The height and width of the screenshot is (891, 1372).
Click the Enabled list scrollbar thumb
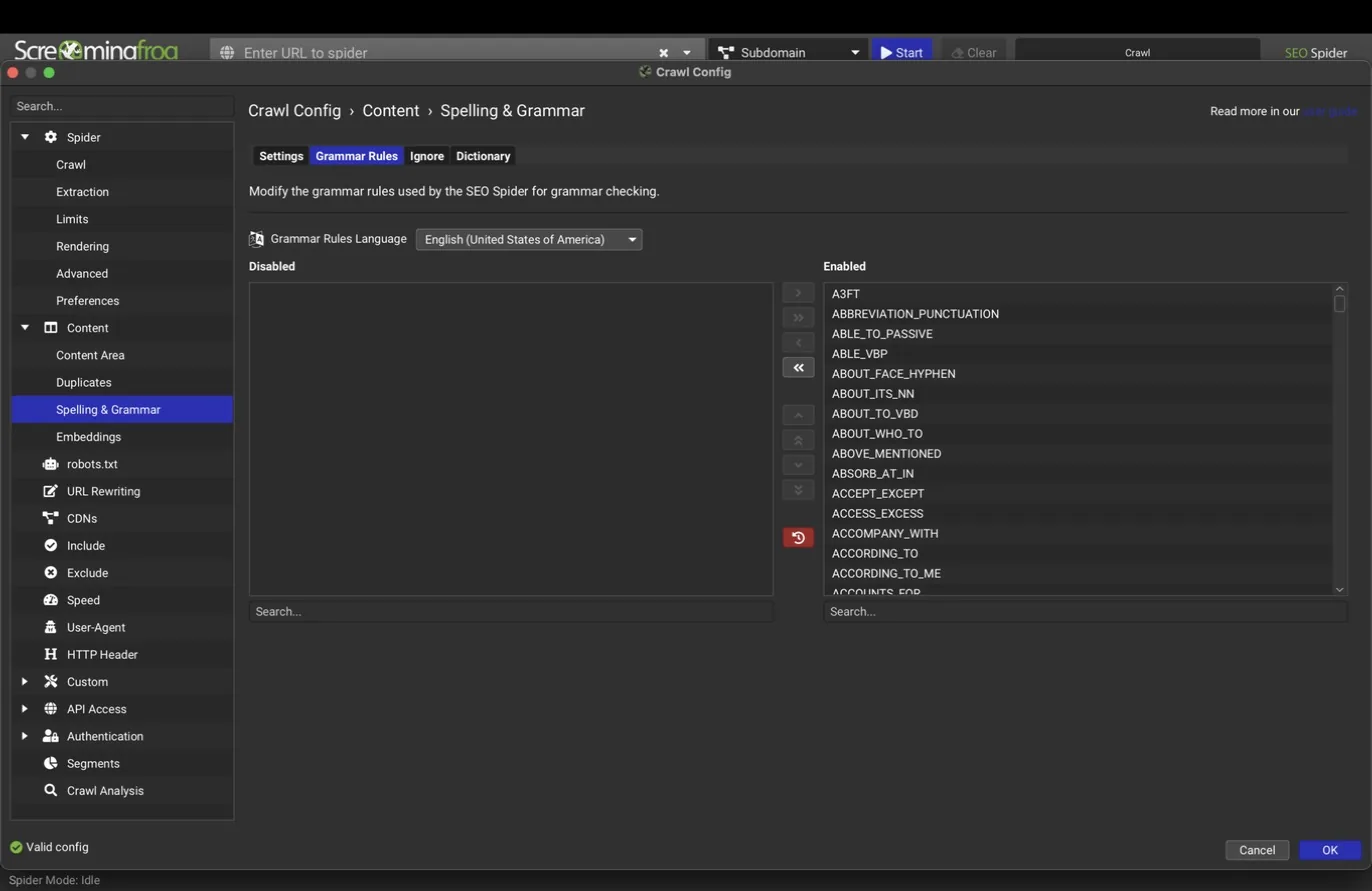click(1340, 304)
